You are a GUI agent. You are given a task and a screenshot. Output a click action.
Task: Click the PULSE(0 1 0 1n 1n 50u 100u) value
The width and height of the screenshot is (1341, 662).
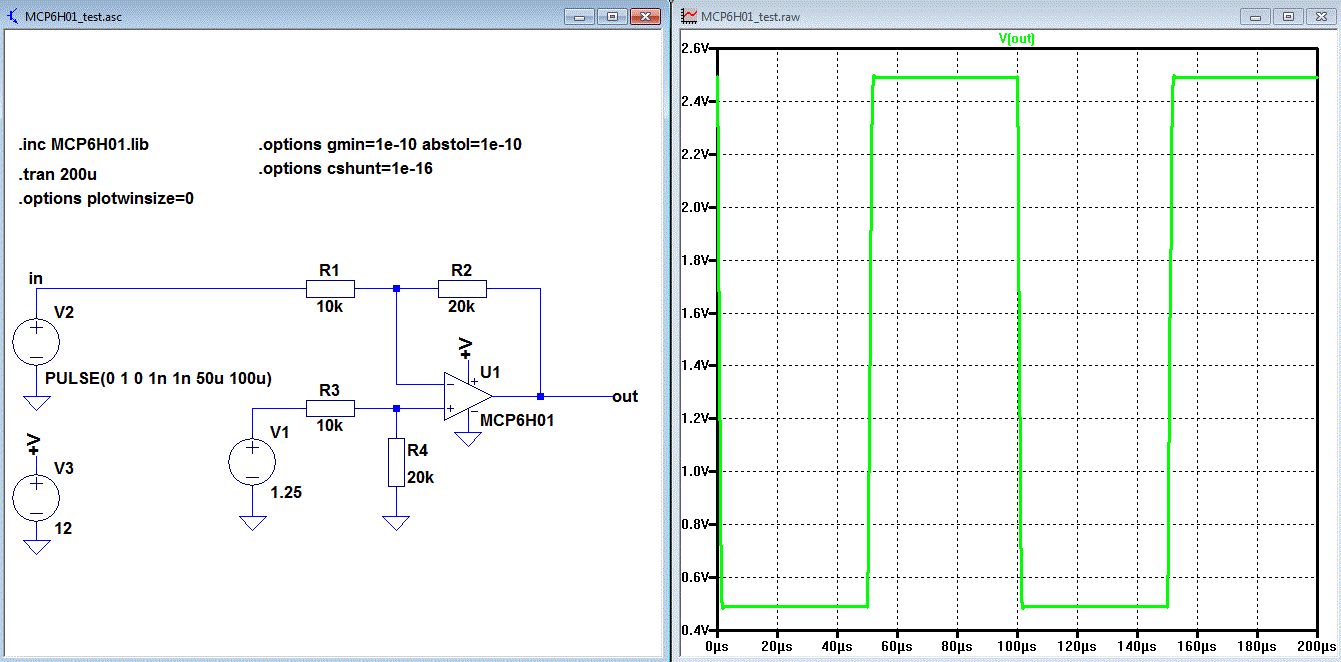[x=159, y=379]
